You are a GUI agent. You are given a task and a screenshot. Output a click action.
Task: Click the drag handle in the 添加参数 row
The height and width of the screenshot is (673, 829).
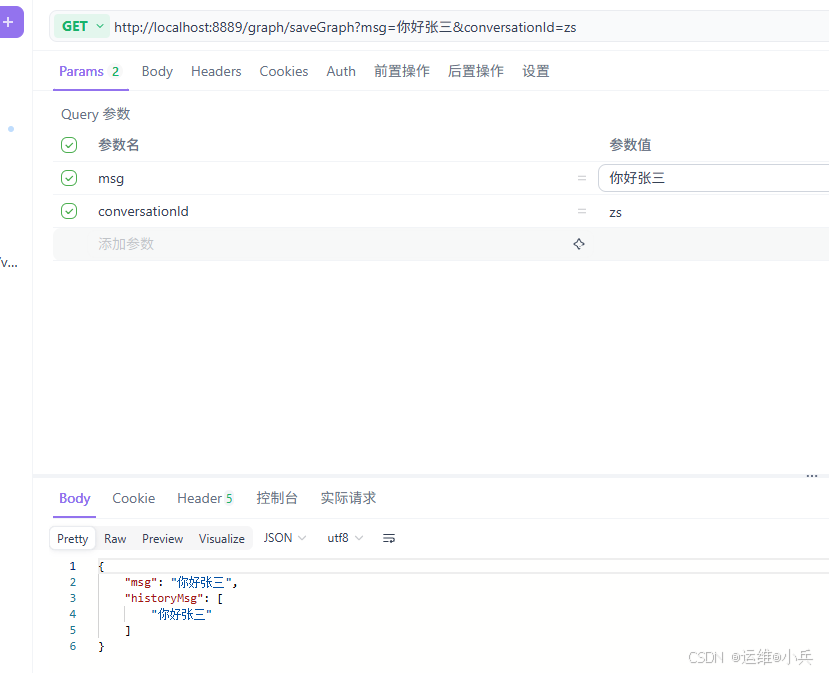(578, 243)
